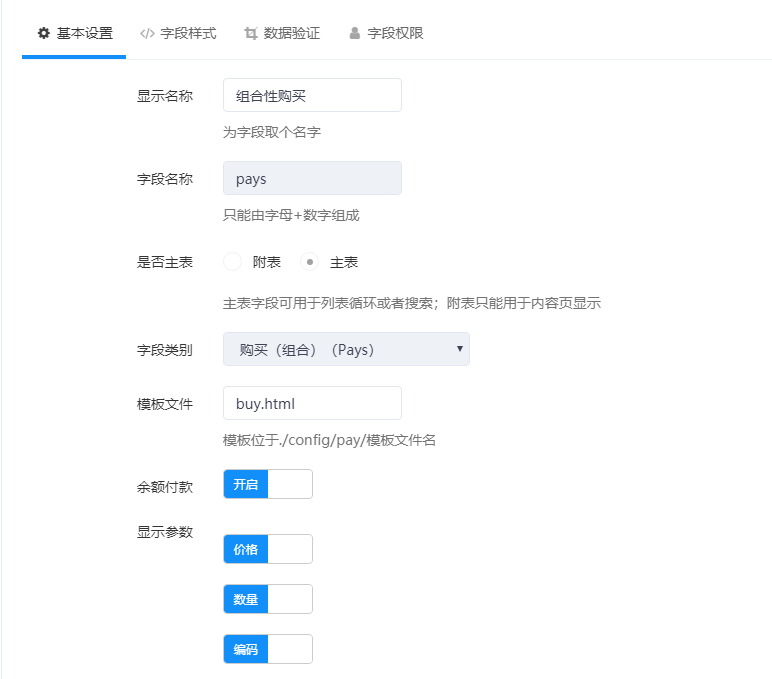Image resolution: width=772 pixels, height=679 pixels.
Task: Open the 基本设置 tab
Action: click(74, 33)
